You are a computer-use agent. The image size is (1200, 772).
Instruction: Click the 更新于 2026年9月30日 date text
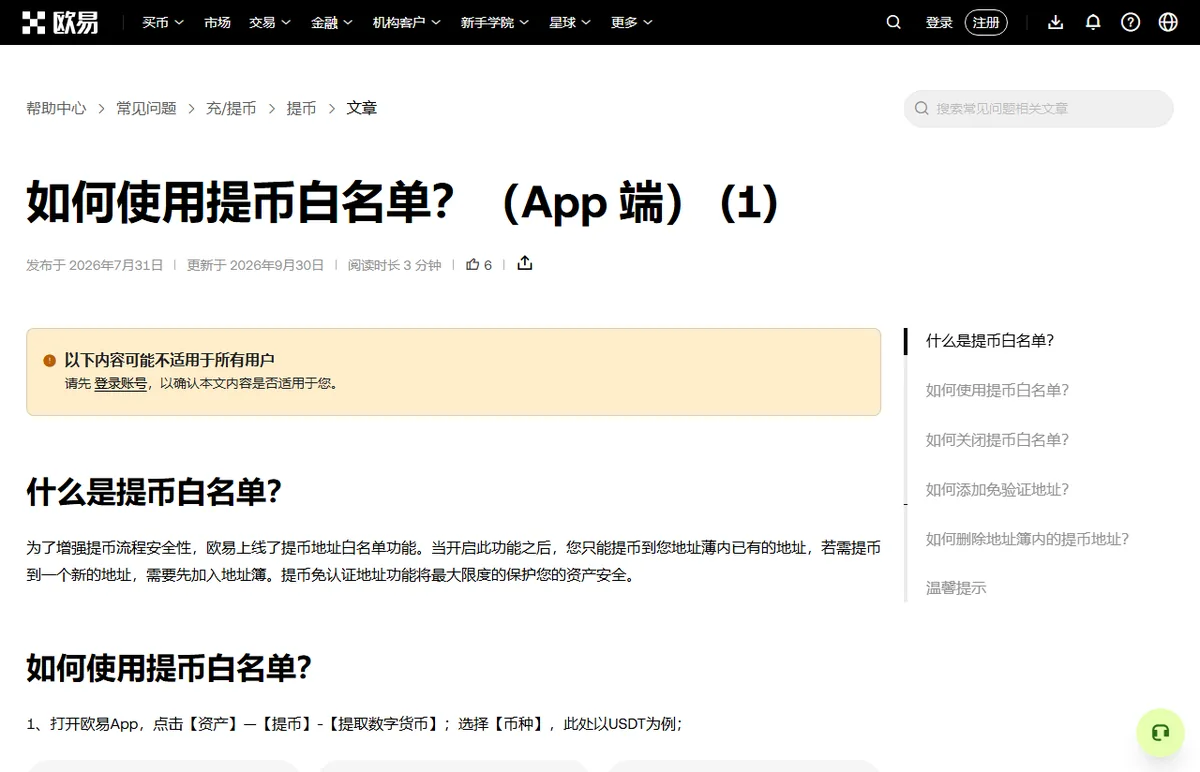pos(255,265)
